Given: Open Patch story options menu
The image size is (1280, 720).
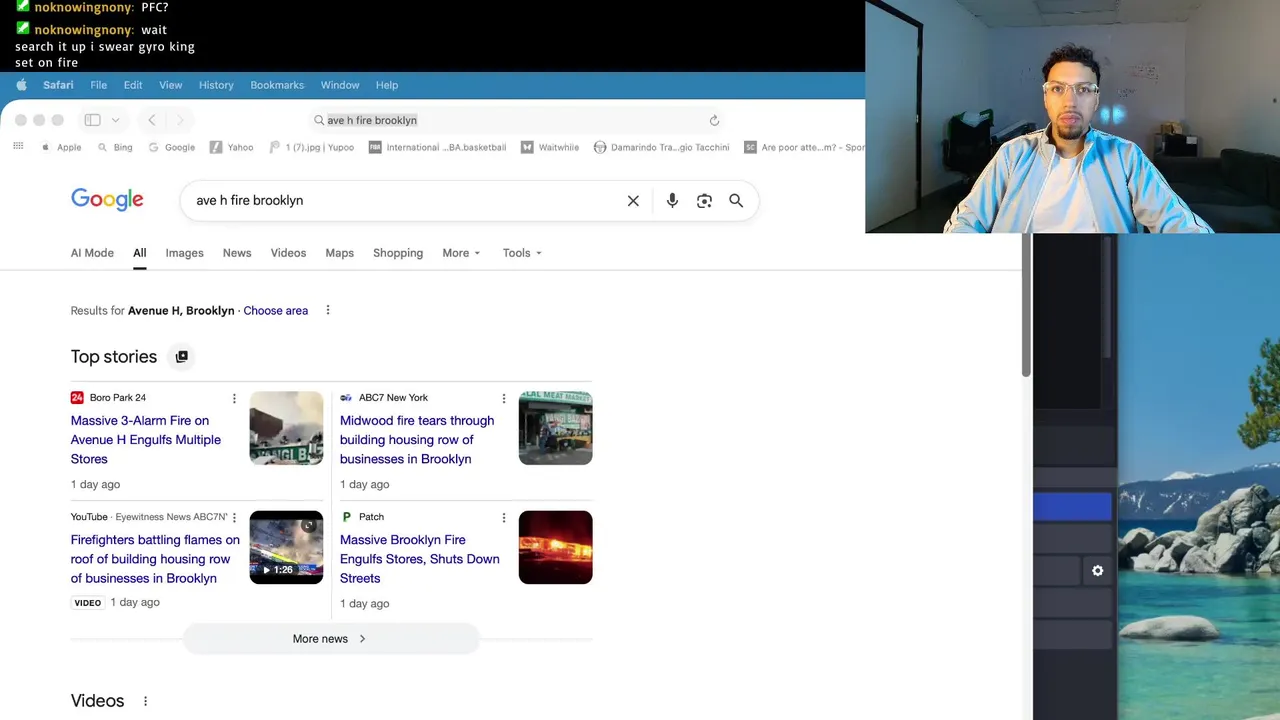Looking at the screenshot, I should 503,517.
